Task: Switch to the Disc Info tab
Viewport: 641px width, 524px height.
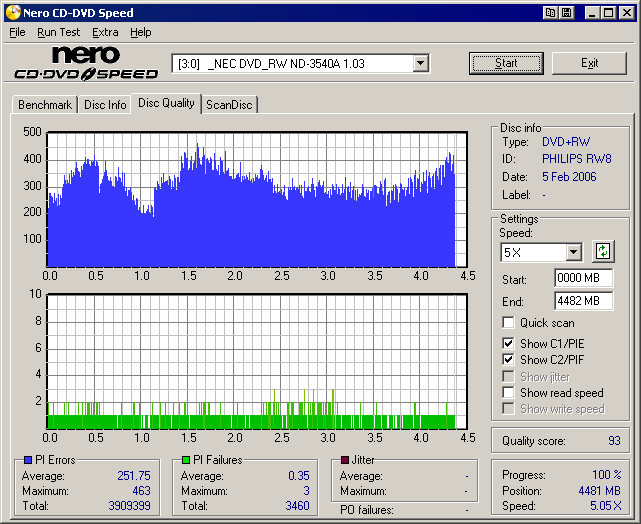Action: [105, 105]
